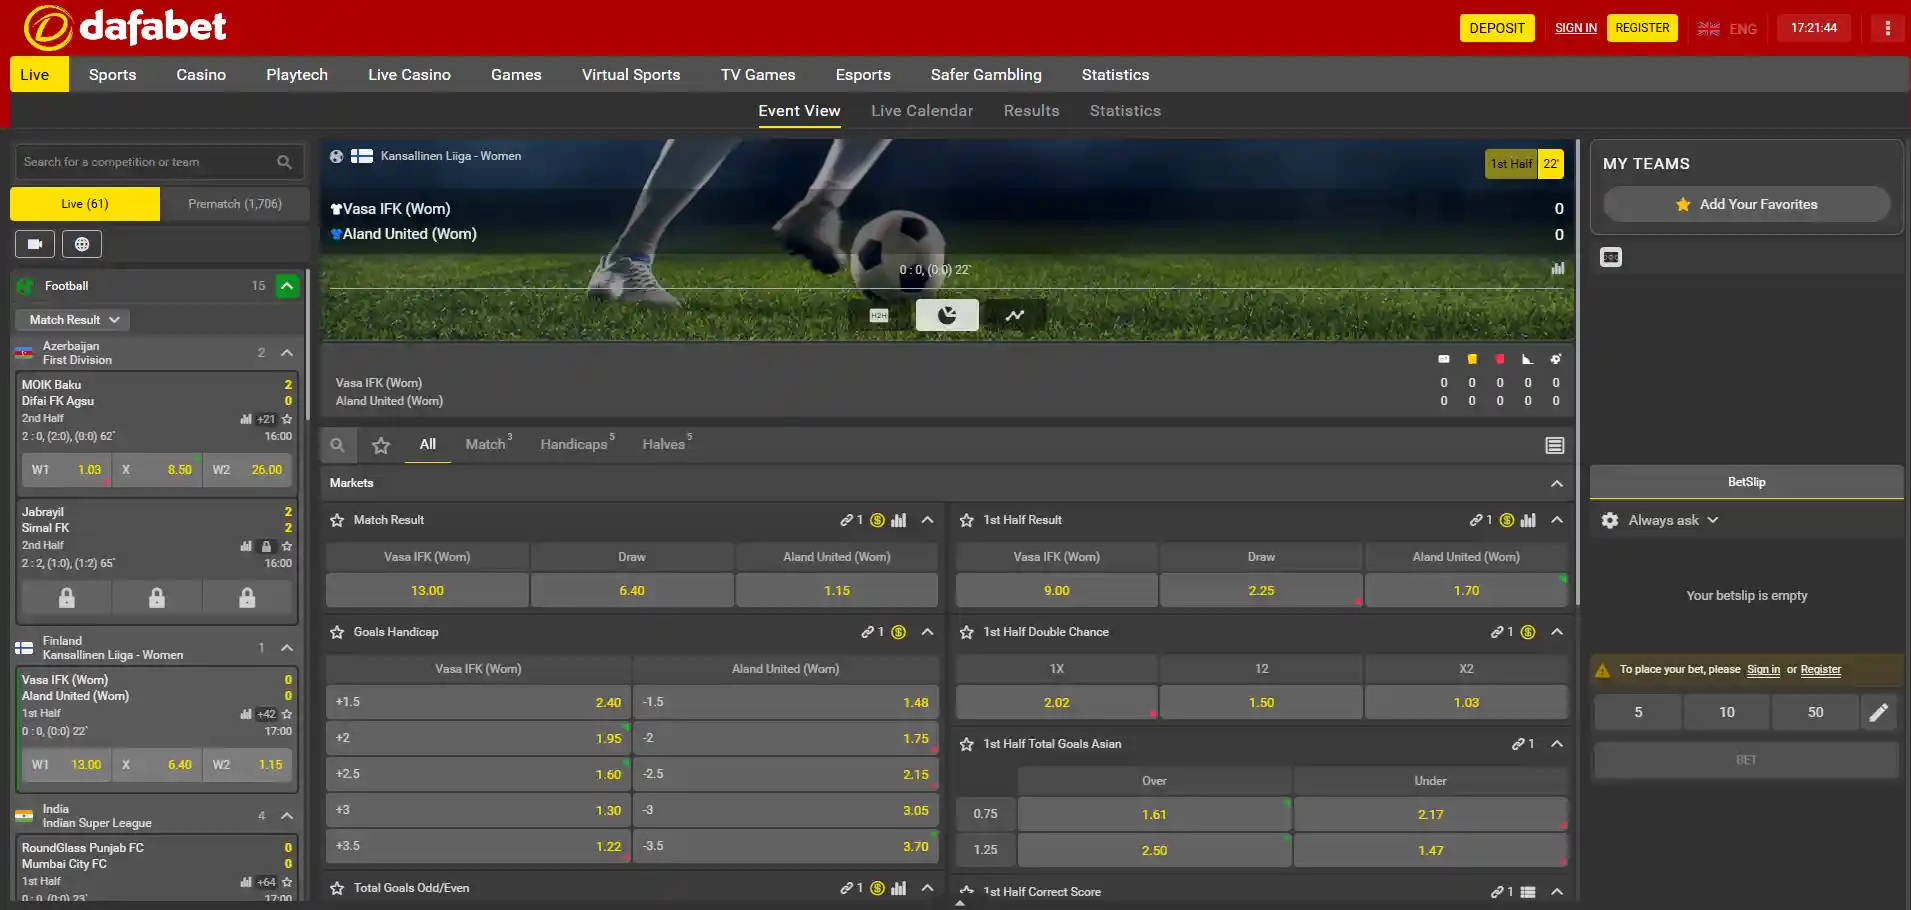1911x910 pixels.
Task: Click the 1st Half Result cashout coin icon
Action: coord(1507,520)
